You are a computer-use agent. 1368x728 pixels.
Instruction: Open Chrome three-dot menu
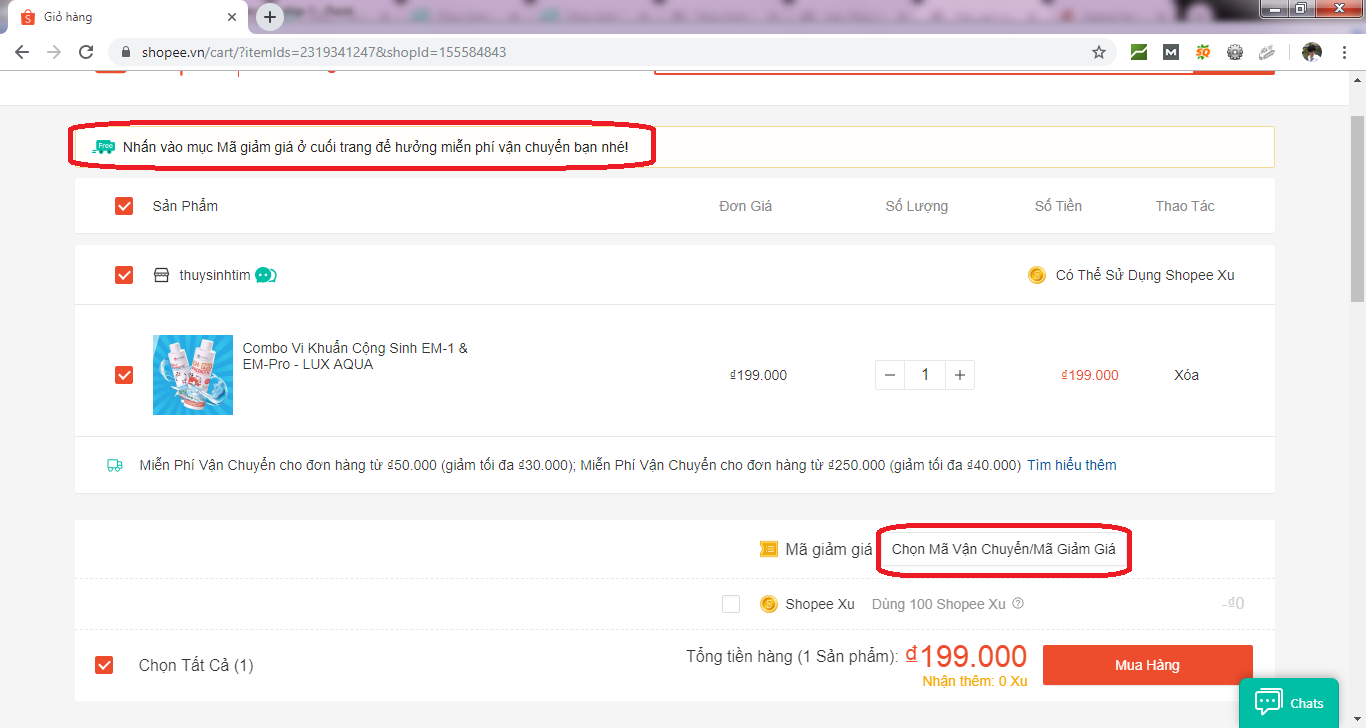click(1344, 52)
